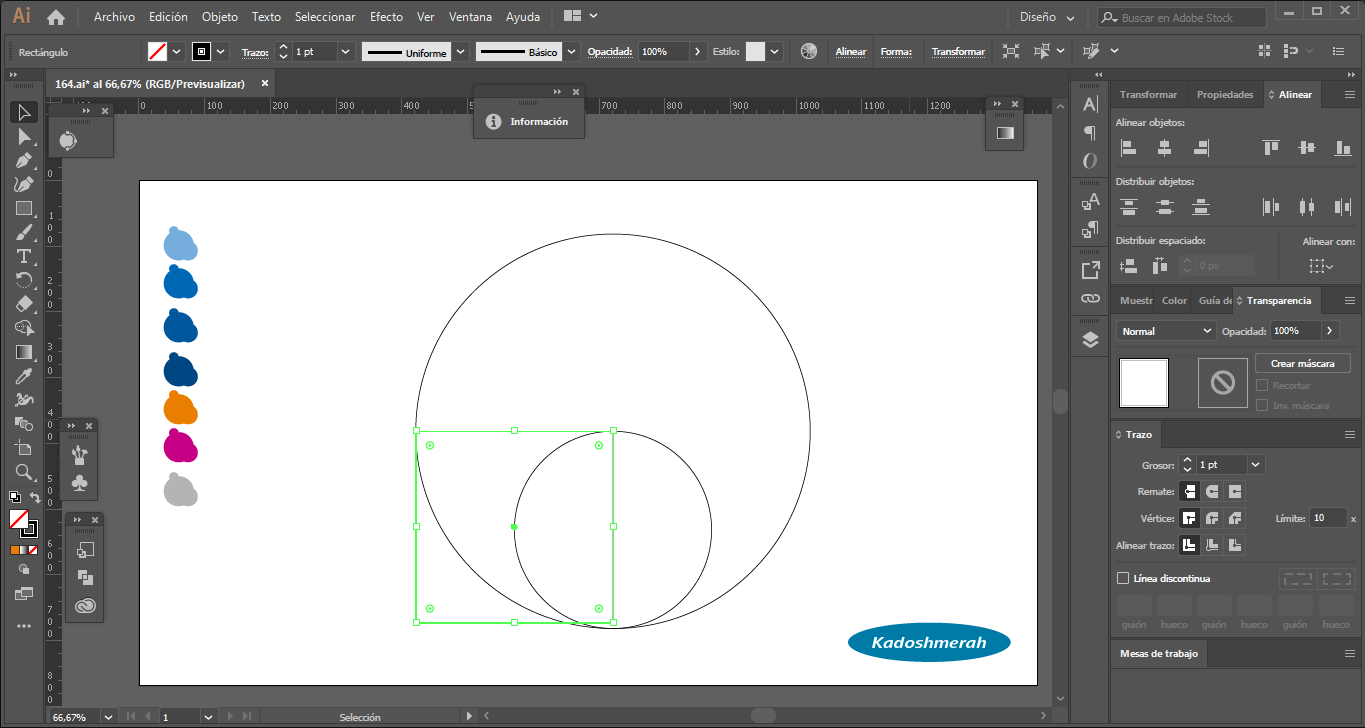The height and width of the screenshot is (728, 1365).
Task: Expand the transparency opacity arrow
Action: pyautogui.click(x=1330, y=331)
